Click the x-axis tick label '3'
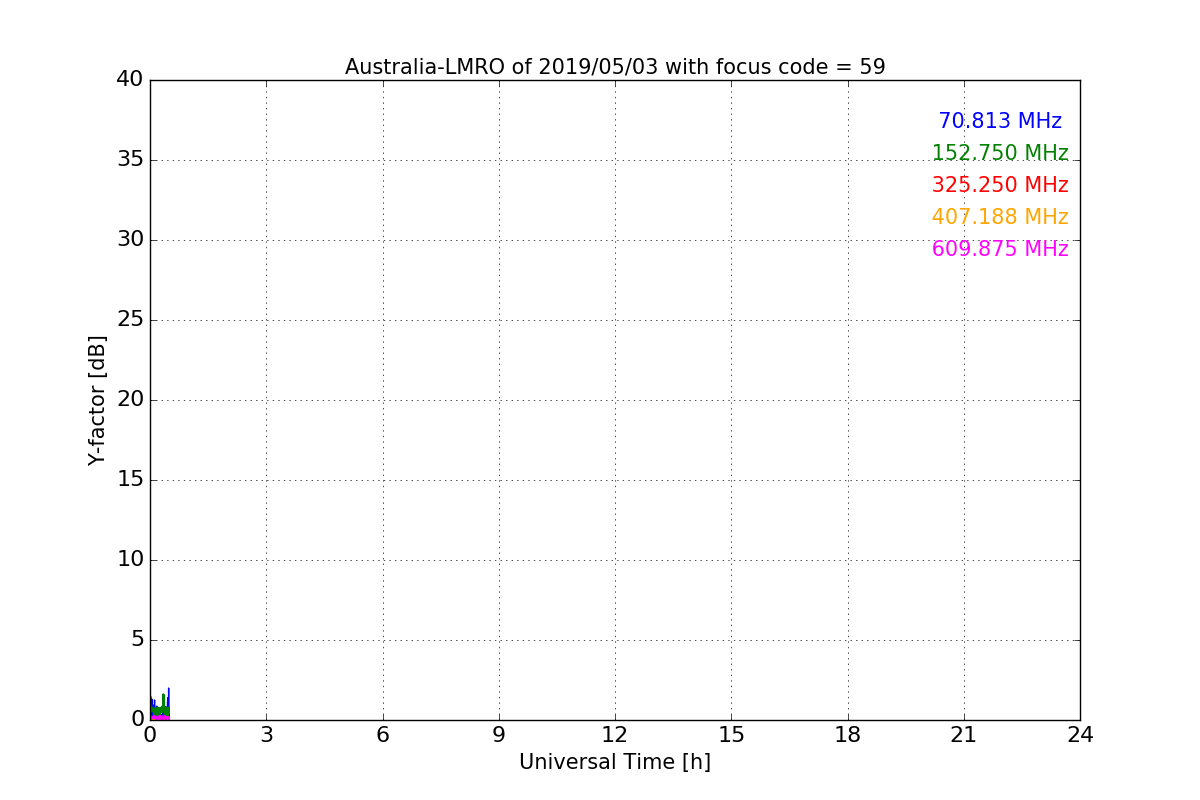This screenshot has width=1200, height=800. [266, 735]
